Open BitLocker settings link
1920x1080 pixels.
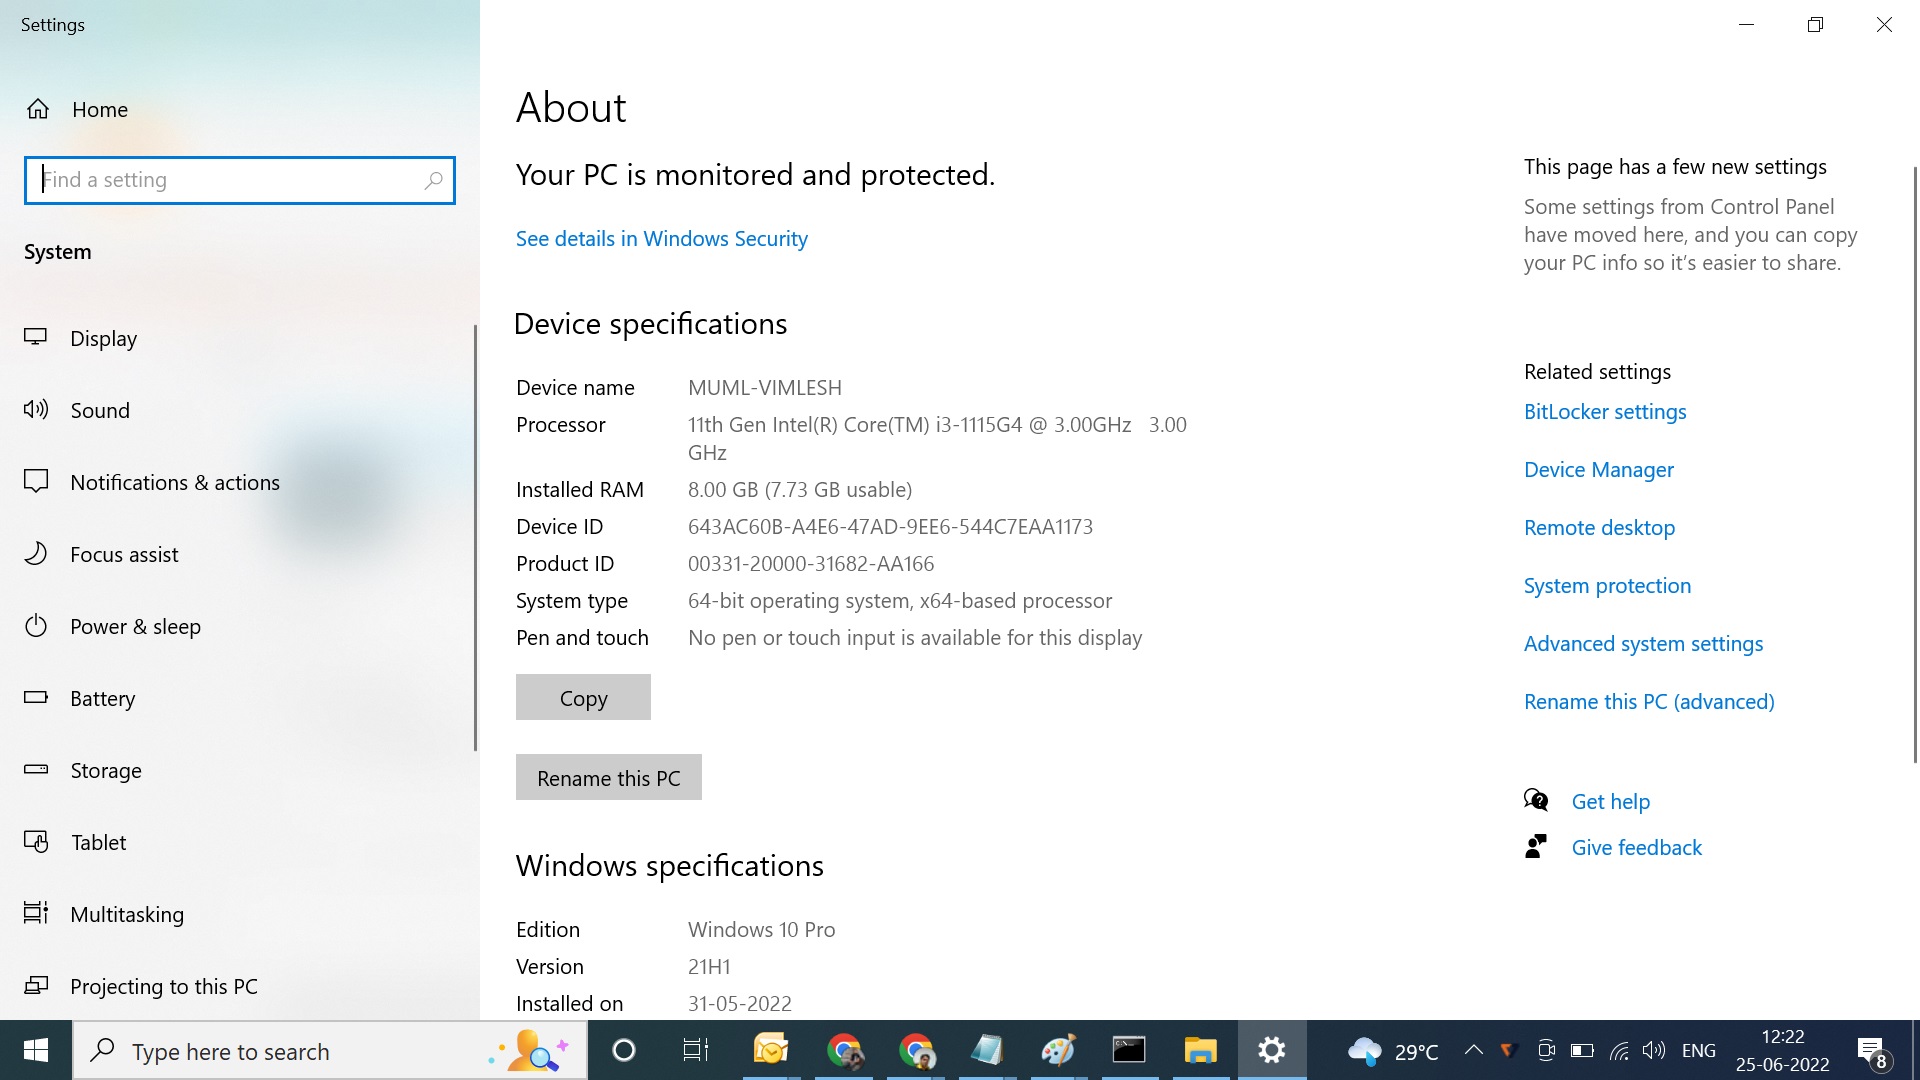(1604, 412)
